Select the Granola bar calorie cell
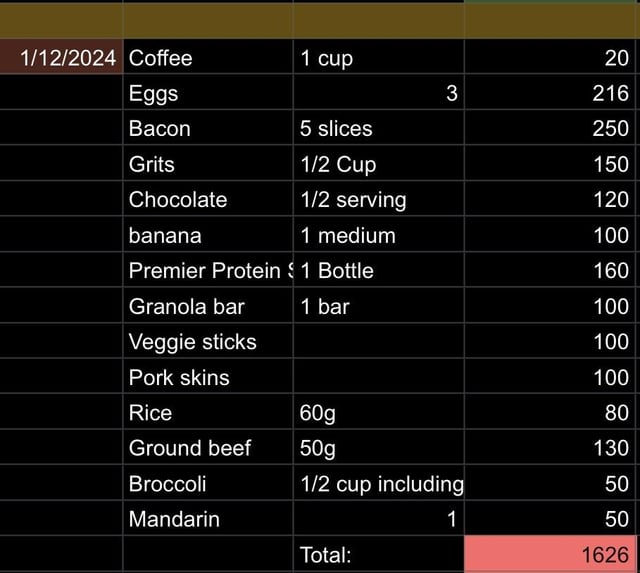 tap(550, 305)
